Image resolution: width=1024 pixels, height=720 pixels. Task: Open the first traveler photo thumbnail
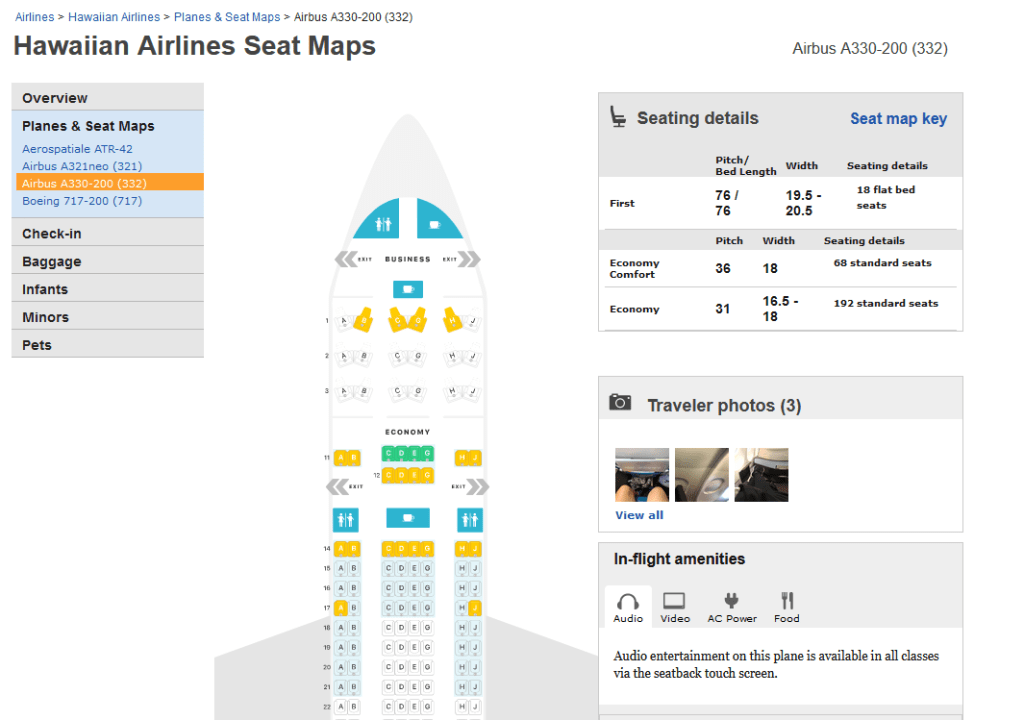[642, 474]
